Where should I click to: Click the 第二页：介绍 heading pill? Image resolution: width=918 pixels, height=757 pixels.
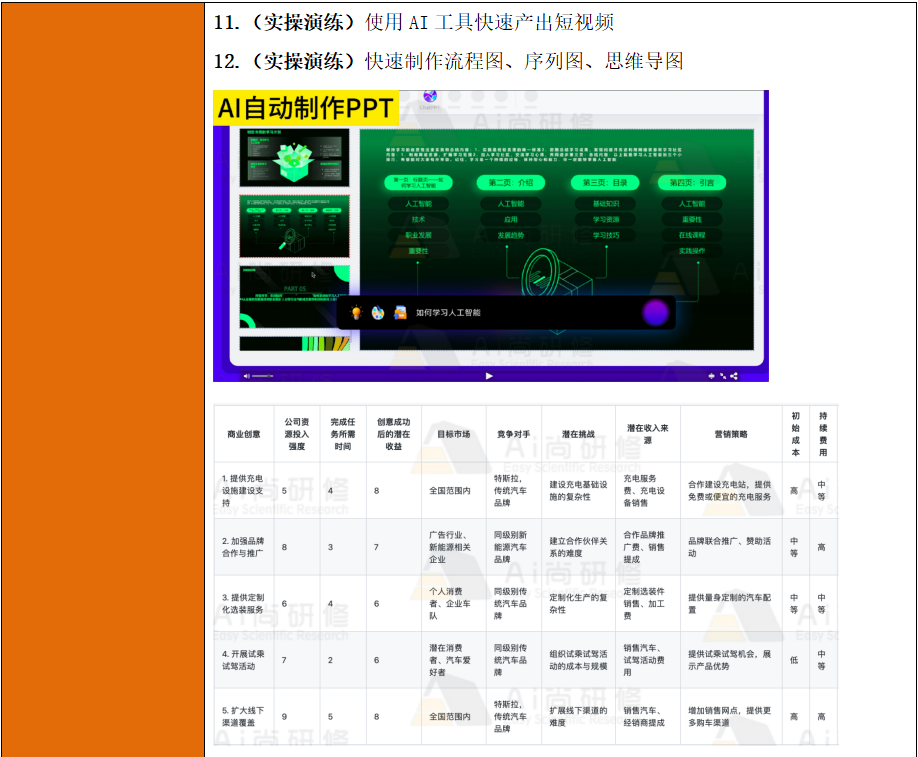point(511,183)
